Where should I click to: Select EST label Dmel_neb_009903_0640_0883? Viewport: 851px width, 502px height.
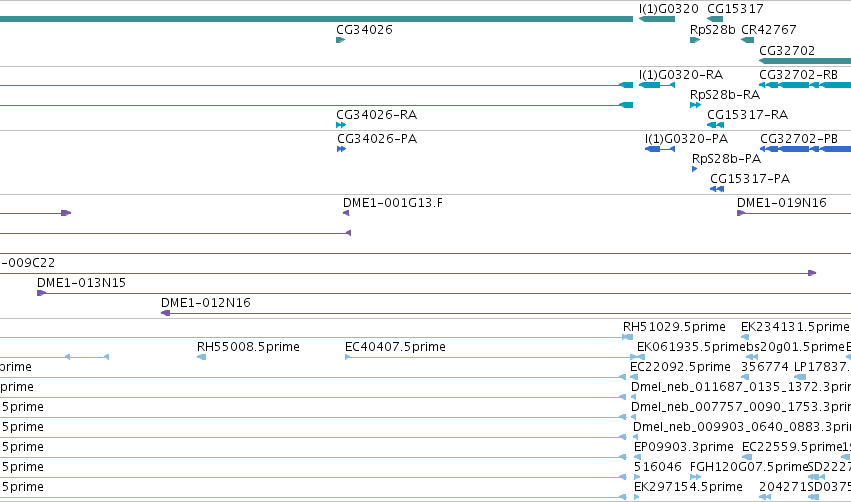[x=742, y=427]
